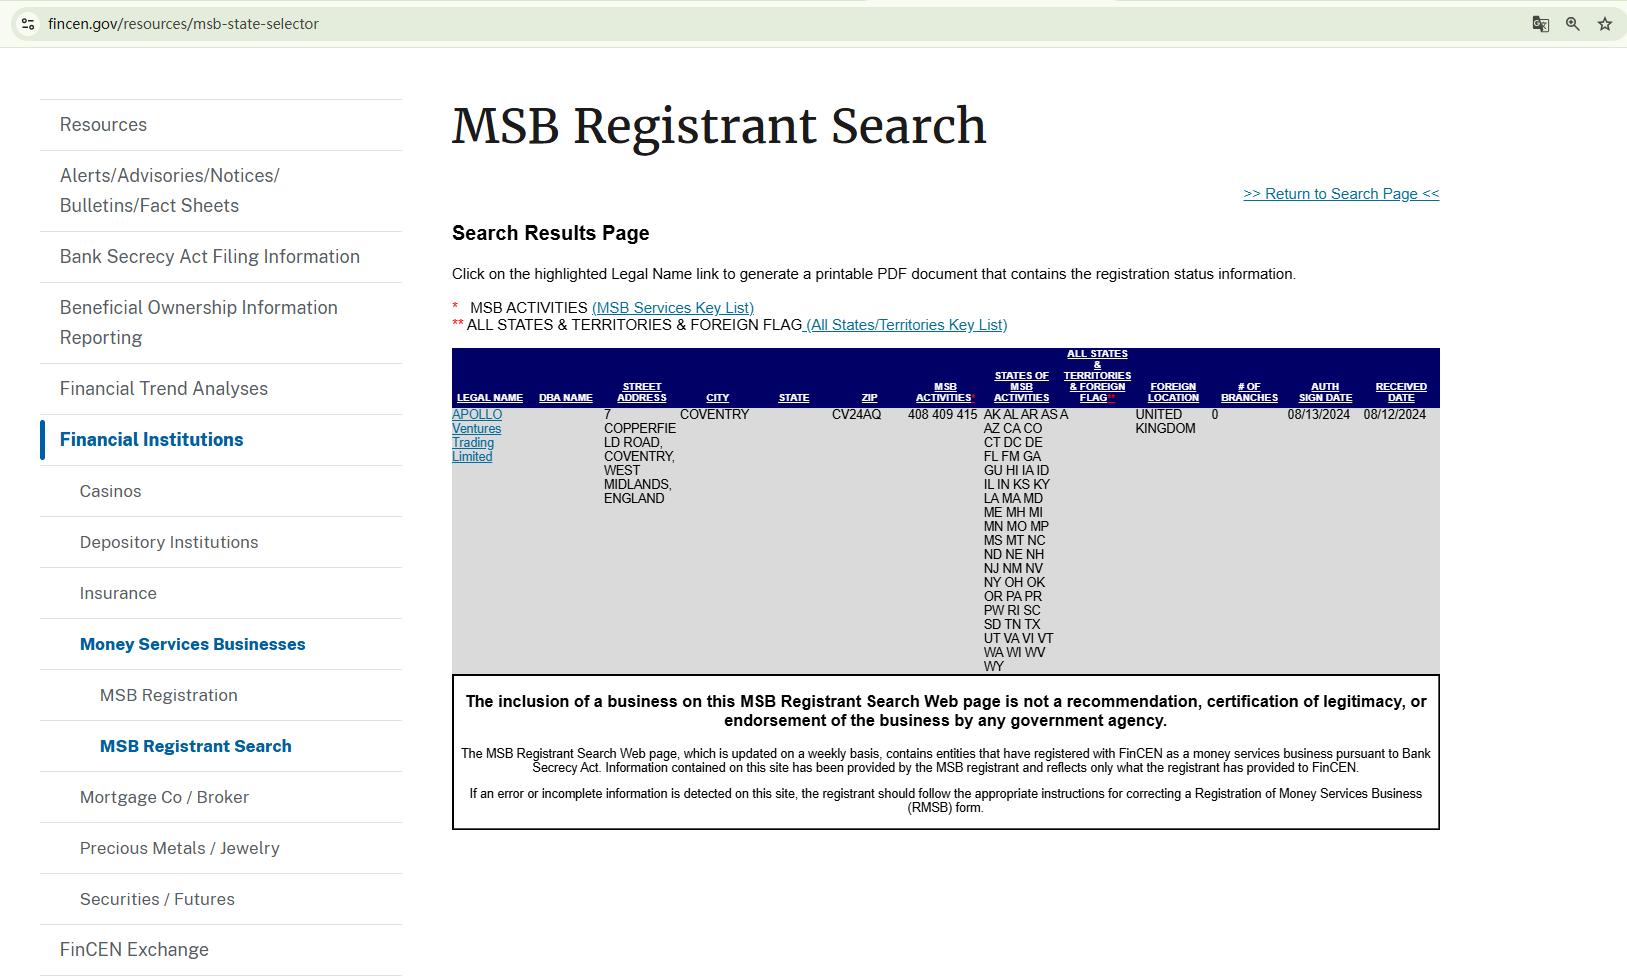The image size is (1627, 976).
Task: Click the 7 COPPERFIELD ROAD street address cell
Action: tap(640, 457)
